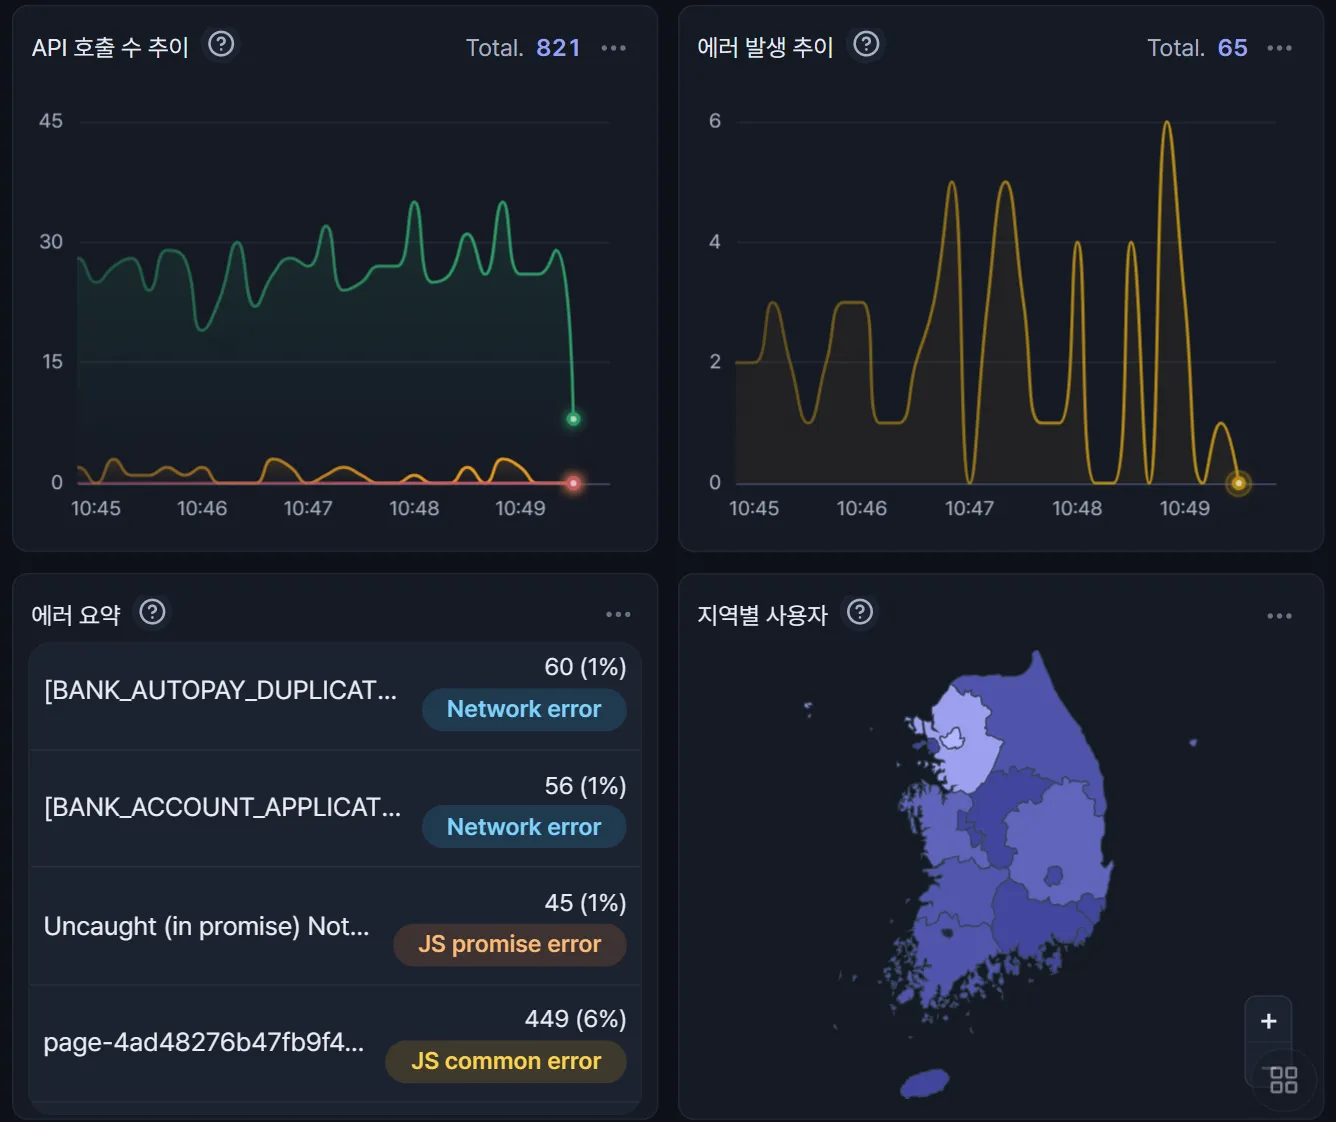This screenshot has width=1336, height=1122.
Task: Open more options menu for API 호출 수 추이
Action: tap(613, 48)
